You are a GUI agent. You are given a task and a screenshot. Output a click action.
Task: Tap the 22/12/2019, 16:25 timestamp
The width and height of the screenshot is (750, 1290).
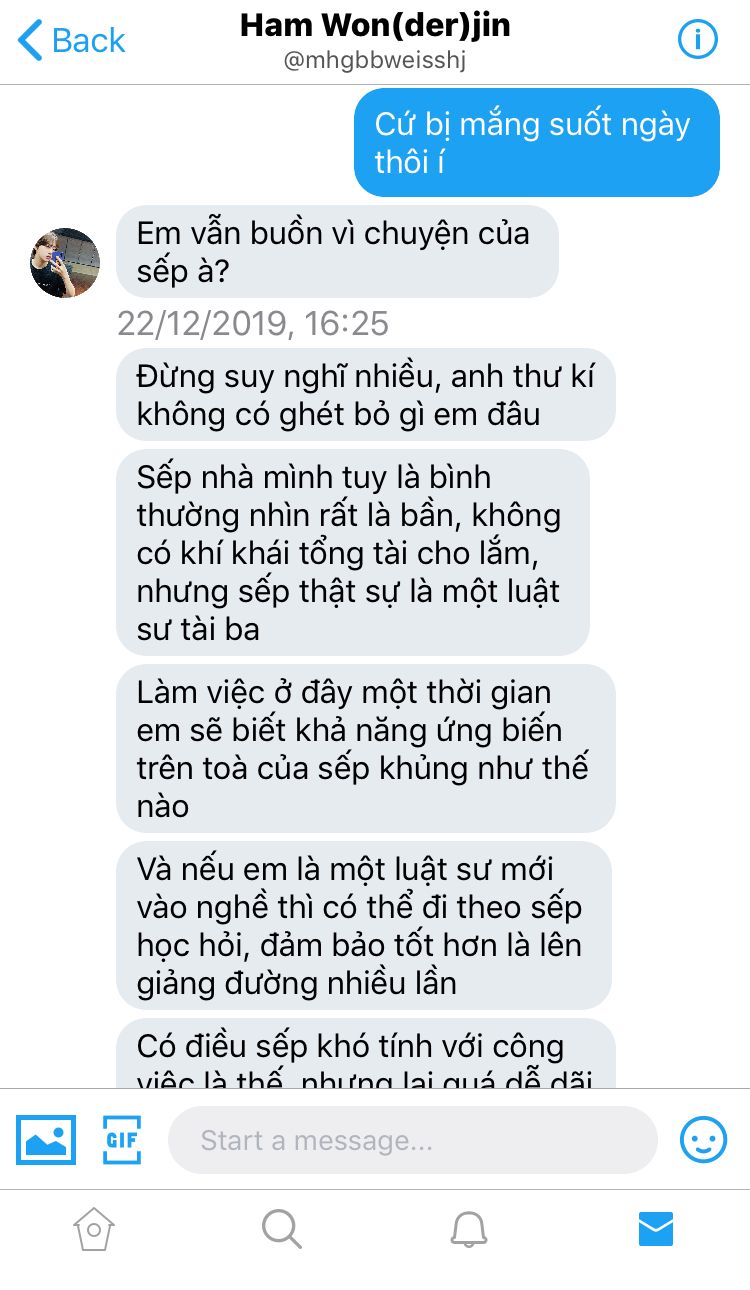tap(253, 324)
